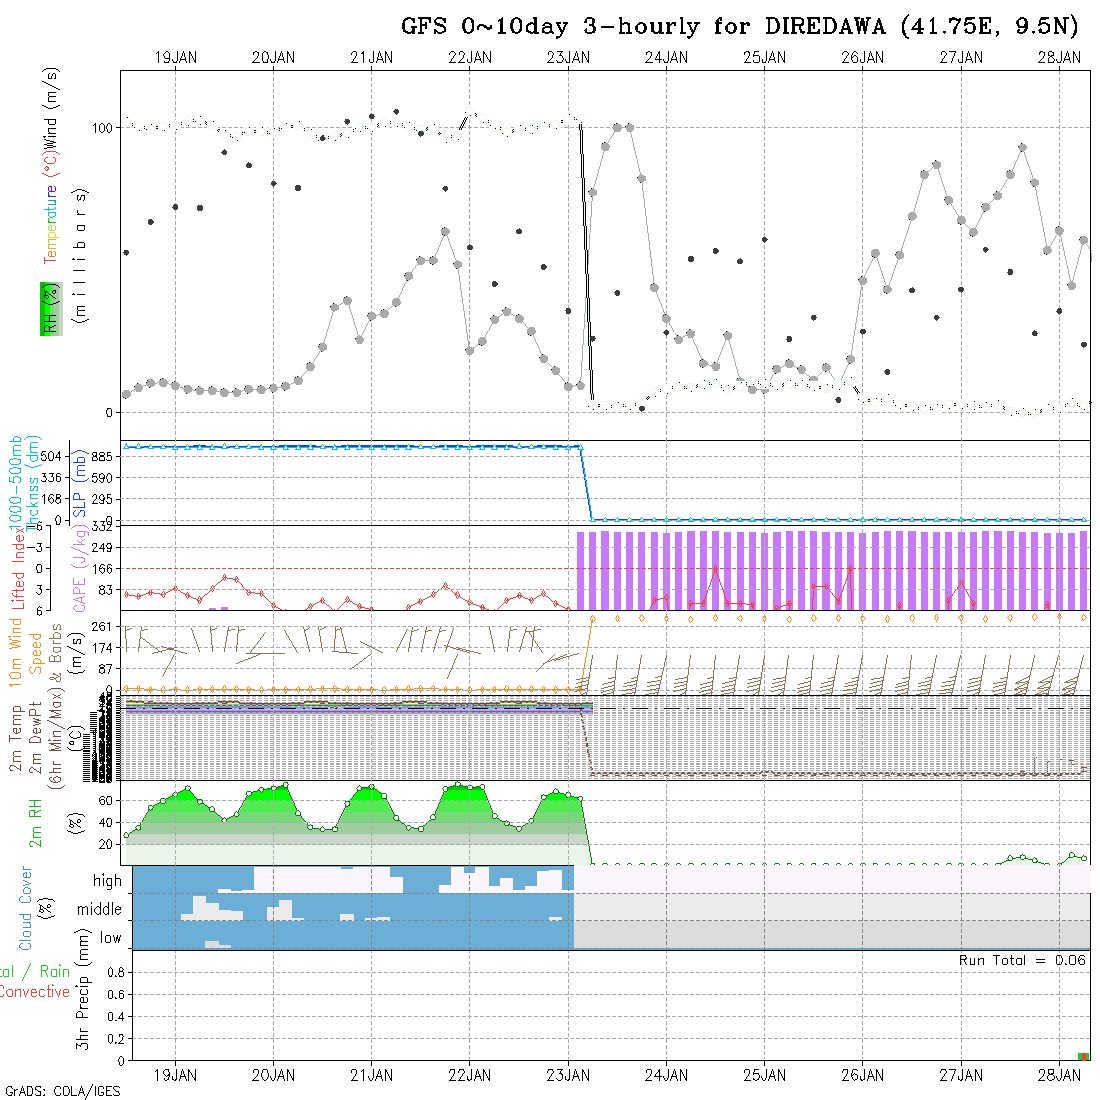Select the 'low' cloud cover row label
Screen dimensions: 1100x1100
point(110,938)
